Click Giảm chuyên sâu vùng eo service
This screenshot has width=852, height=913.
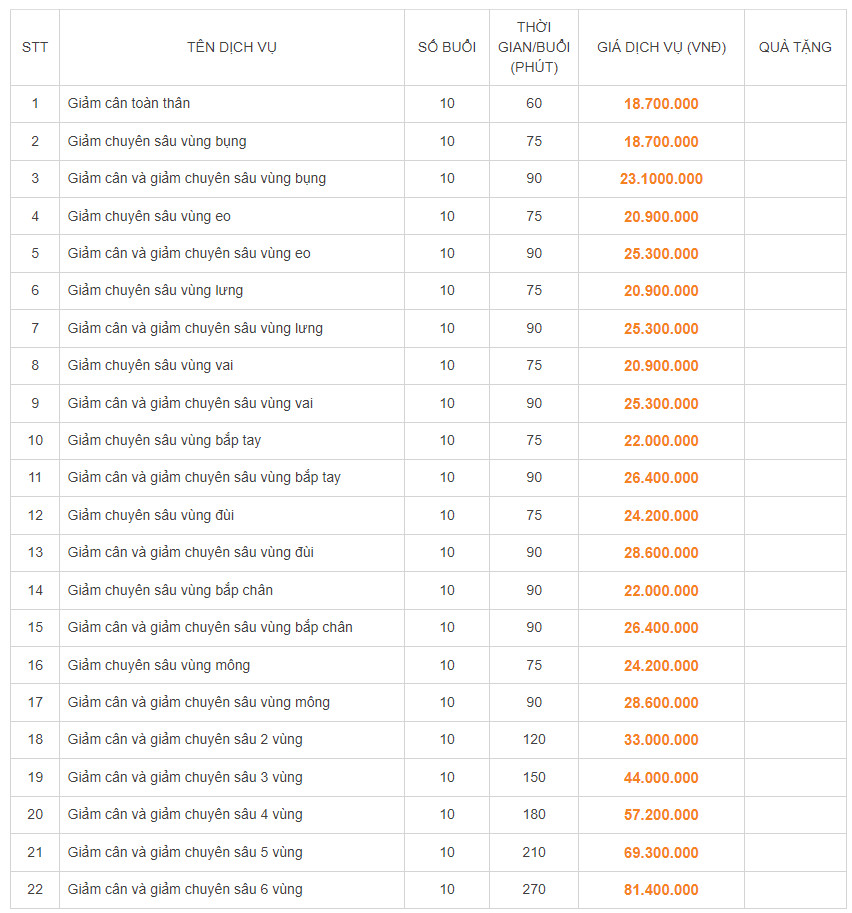149,217
